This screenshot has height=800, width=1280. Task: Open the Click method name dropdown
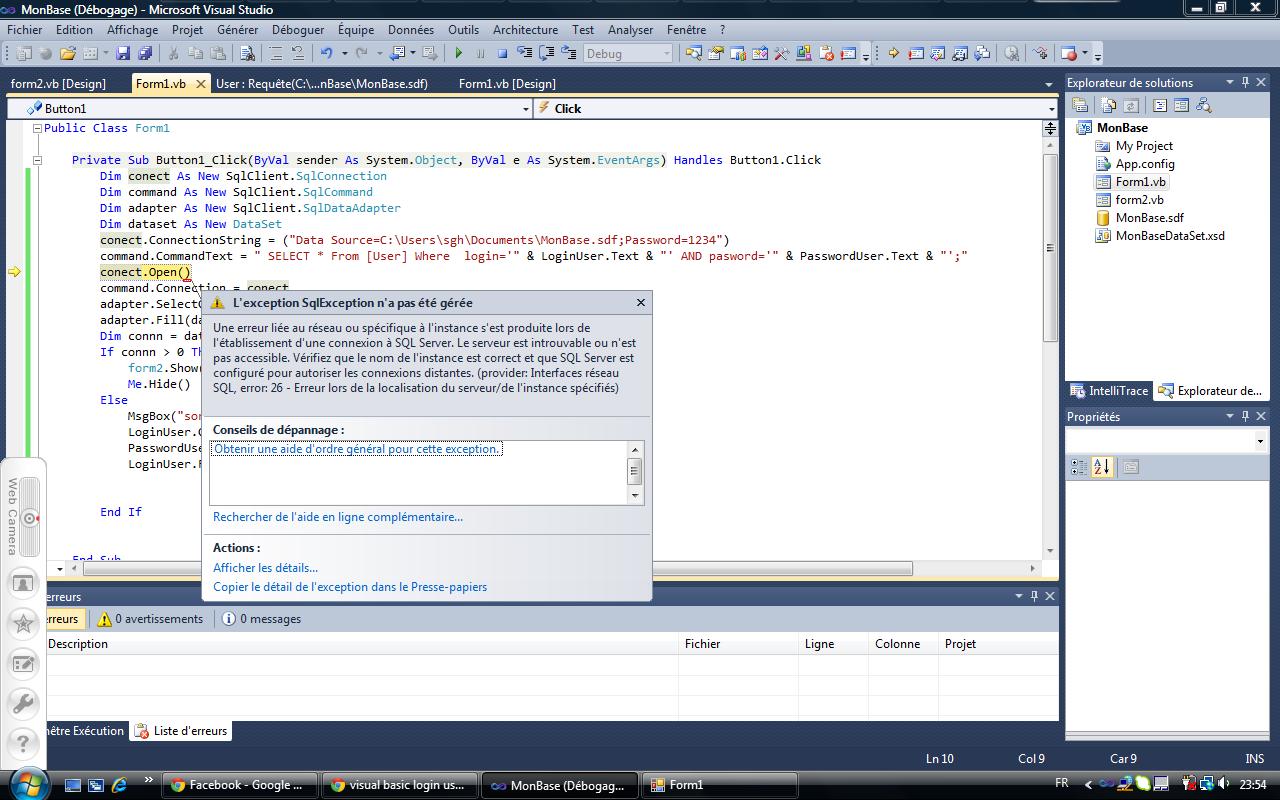pyautogui.click(x=1051, y=109)
